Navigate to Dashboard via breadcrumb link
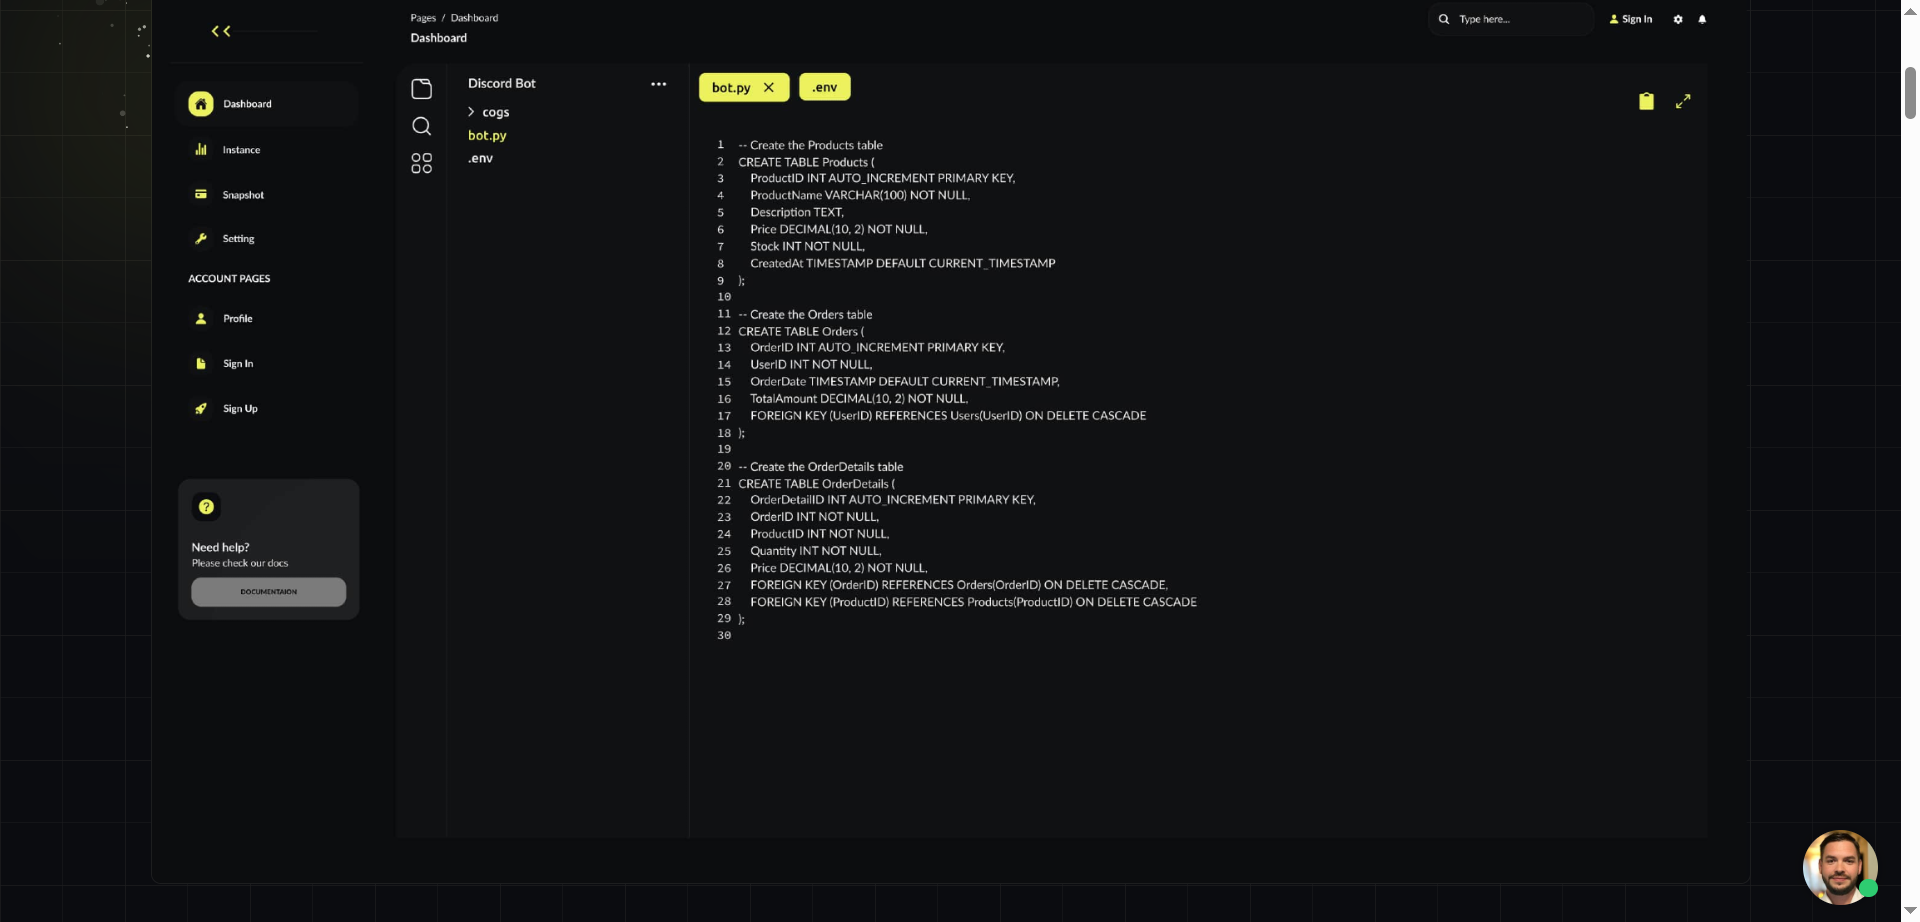 (474, 17)
